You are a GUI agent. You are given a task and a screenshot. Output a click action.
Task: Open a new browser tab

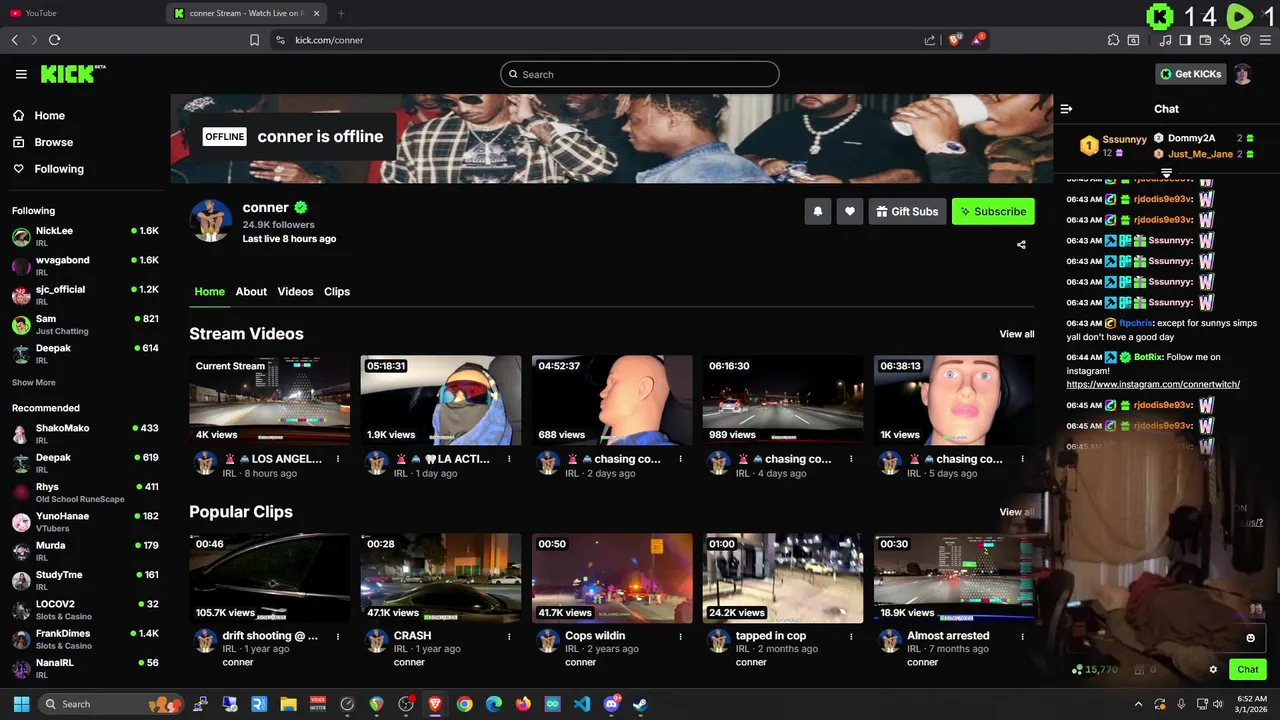point(341,13)
